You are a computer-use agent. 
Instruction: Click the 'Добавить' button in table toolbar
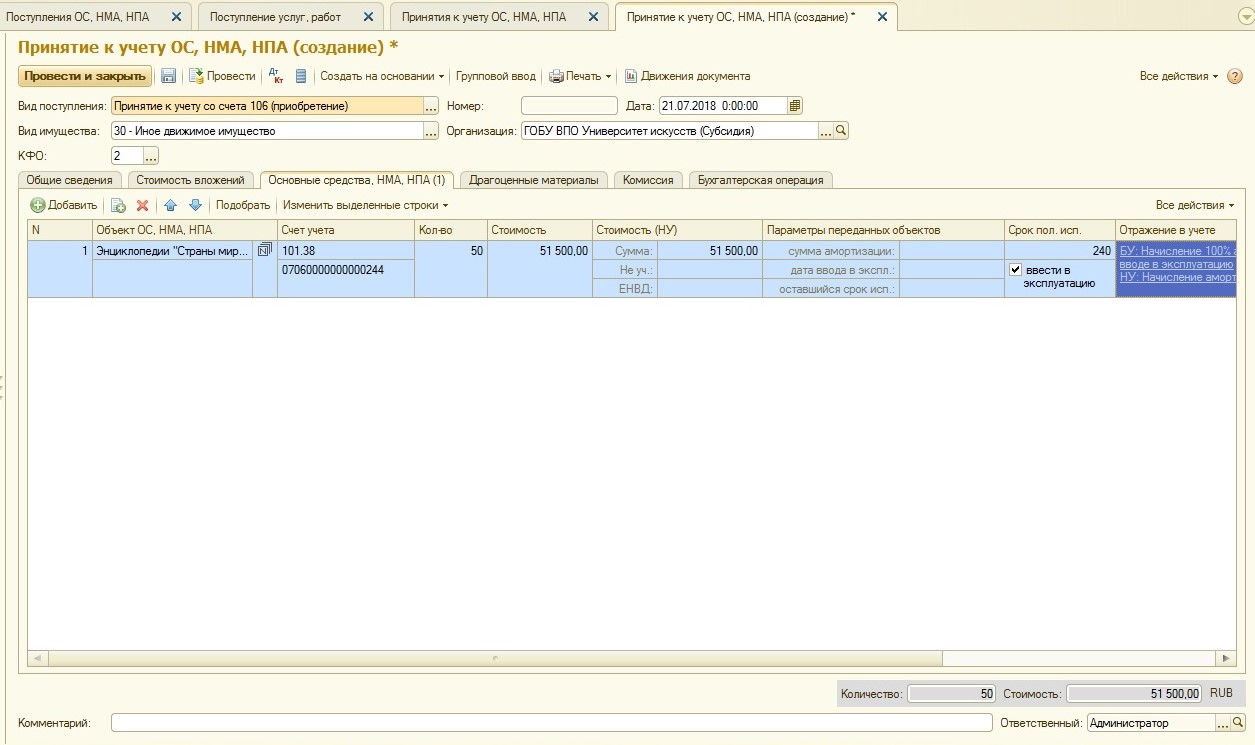(x=64, y=205)
